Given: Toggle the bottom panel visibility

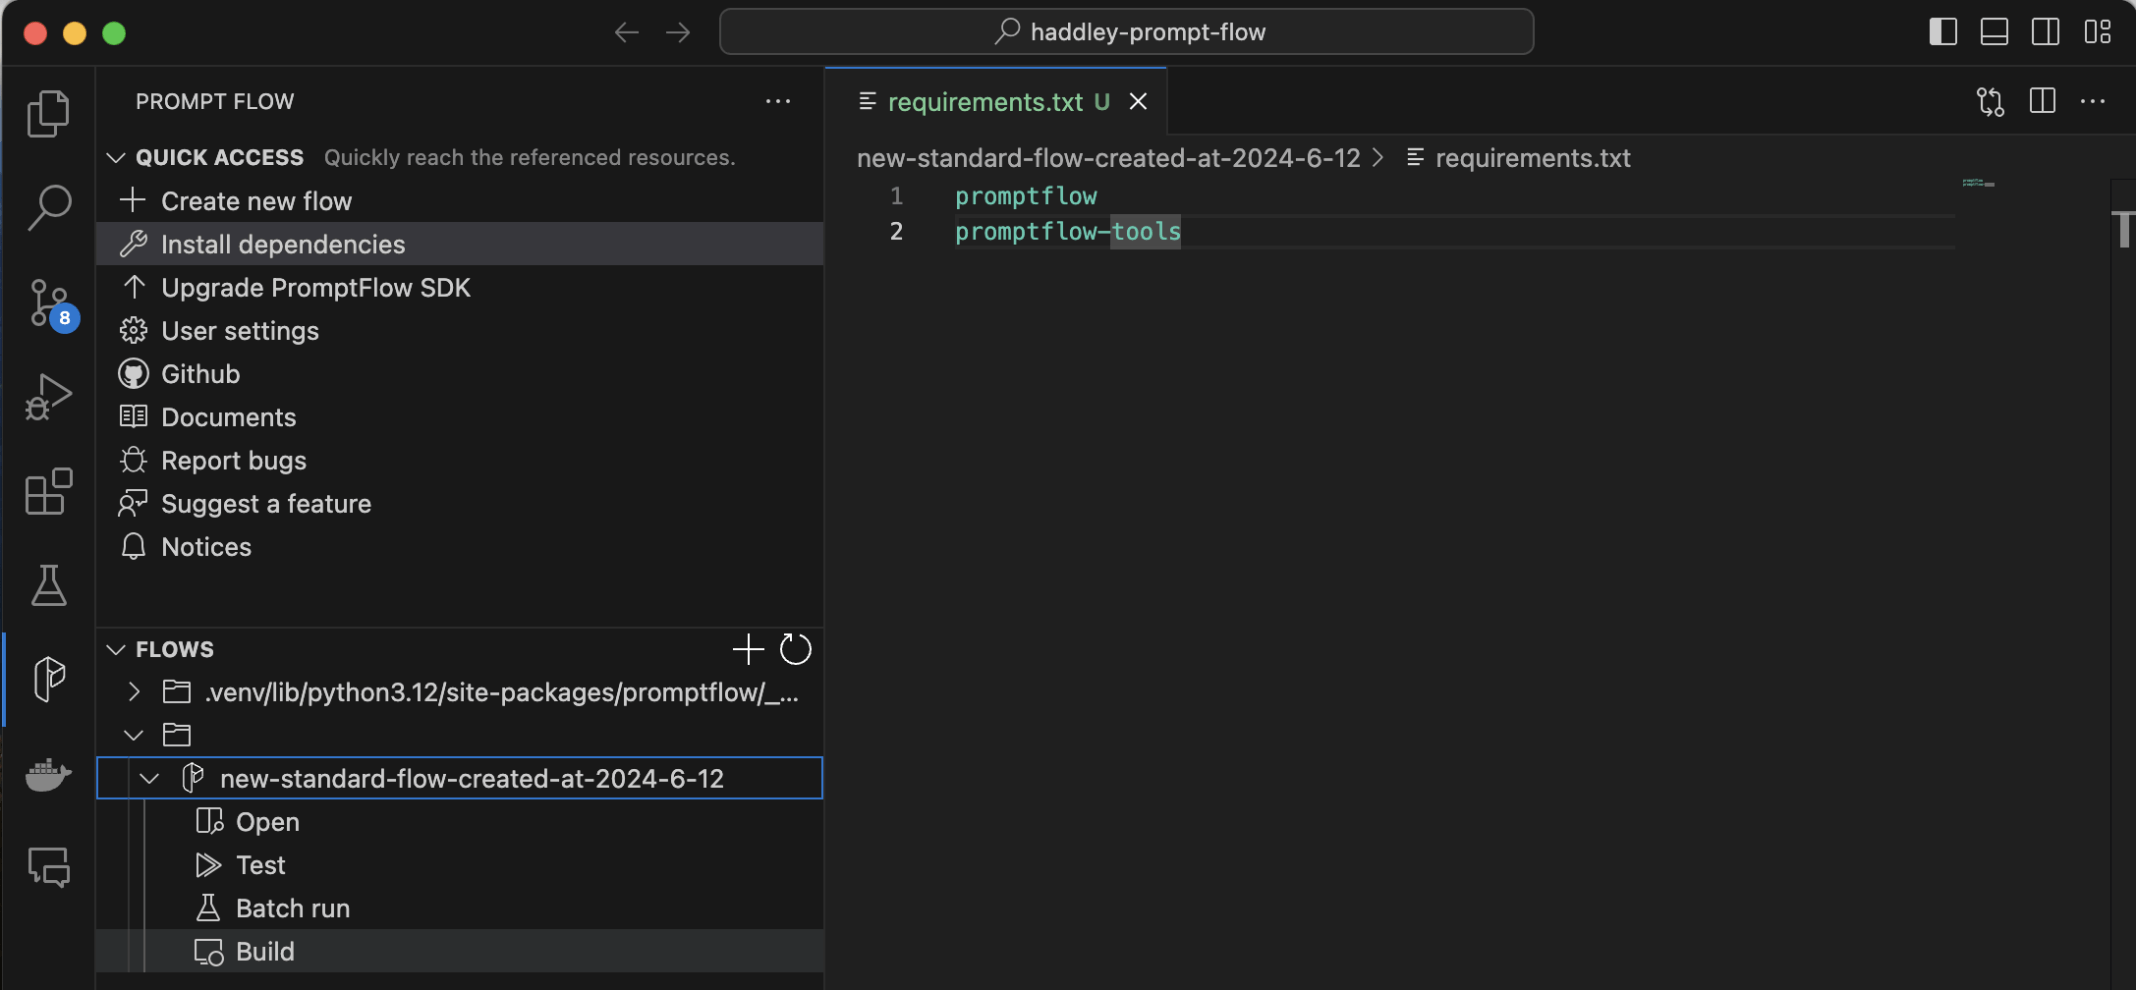Looking at the screenshot, I should point(1994,32).
